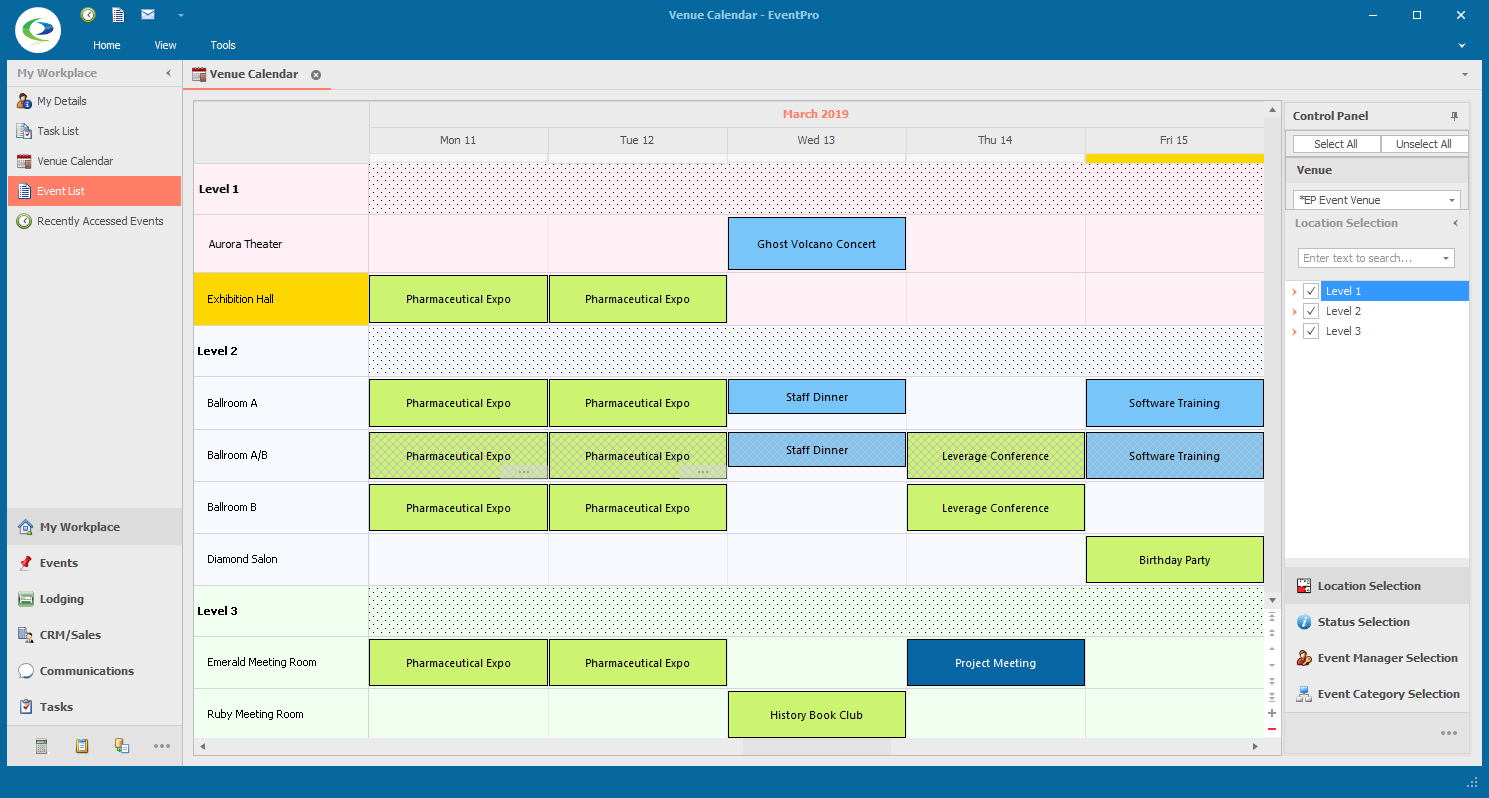Click the Fri 15 day column header

tap(1174, 140)
